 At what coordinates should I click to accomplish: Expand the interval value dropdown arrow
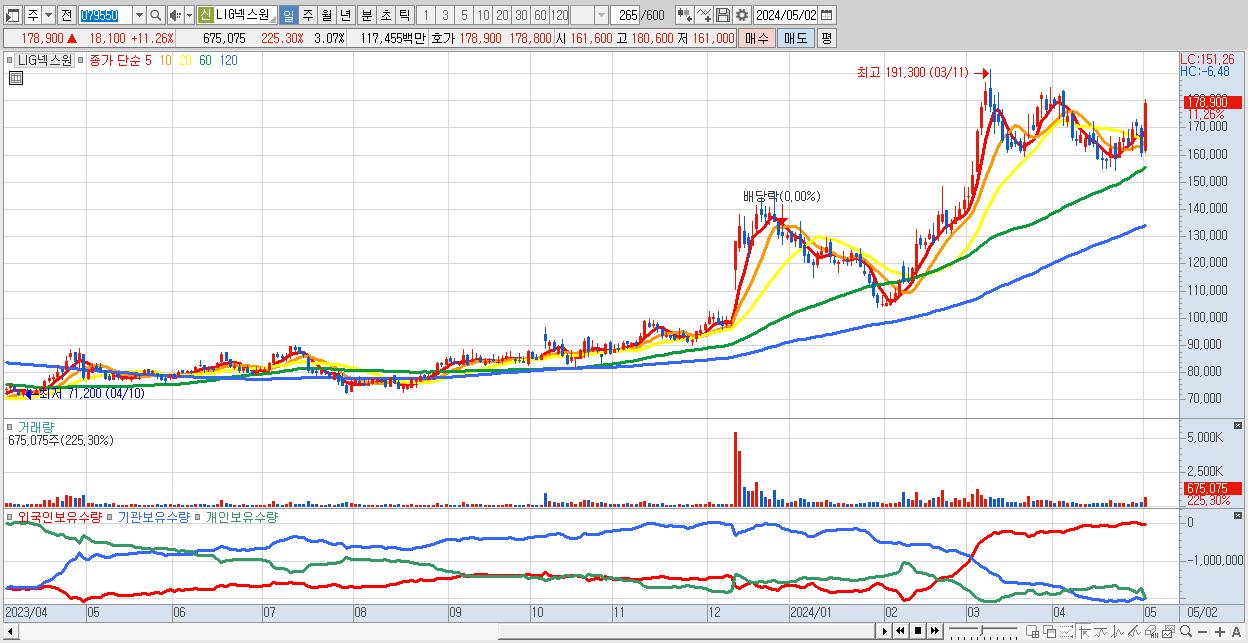tap(602, 15)
